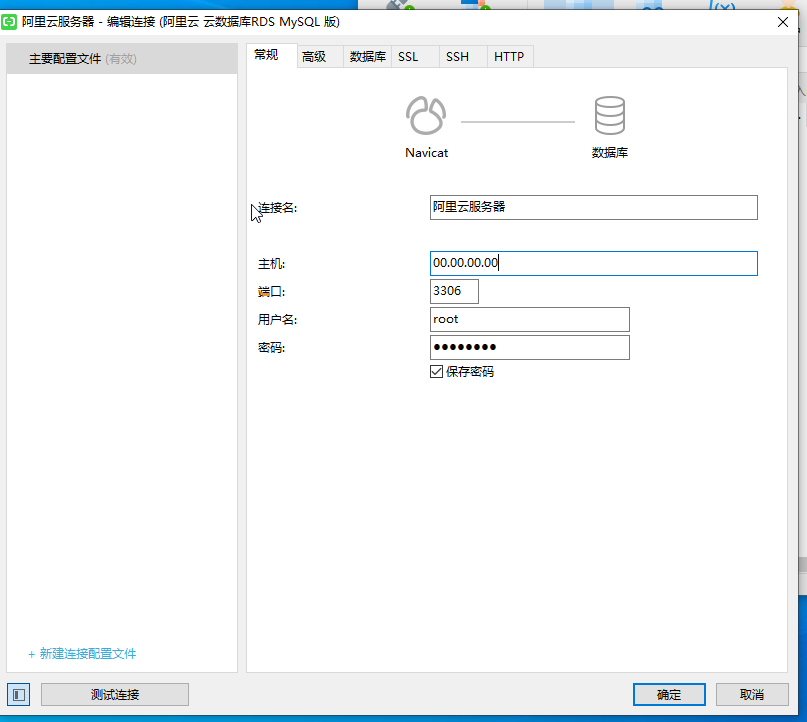Image resolution: width=807 pixels, height=722 pixels.
Task: Switch to the 常规 tab
Action: 272,55
